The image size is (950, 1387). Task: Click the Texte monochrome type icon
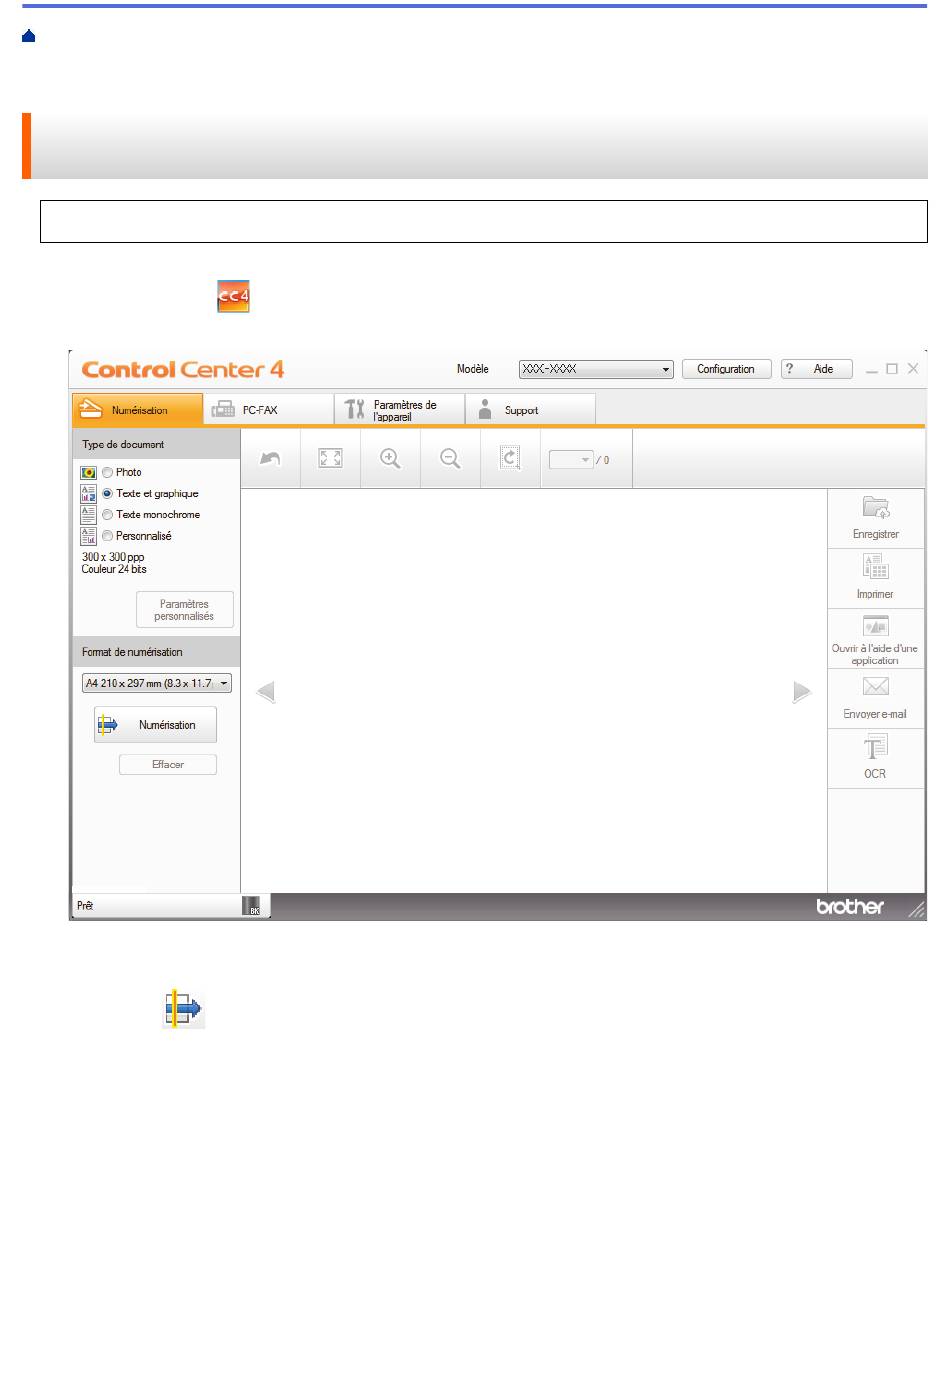[89, 514]
